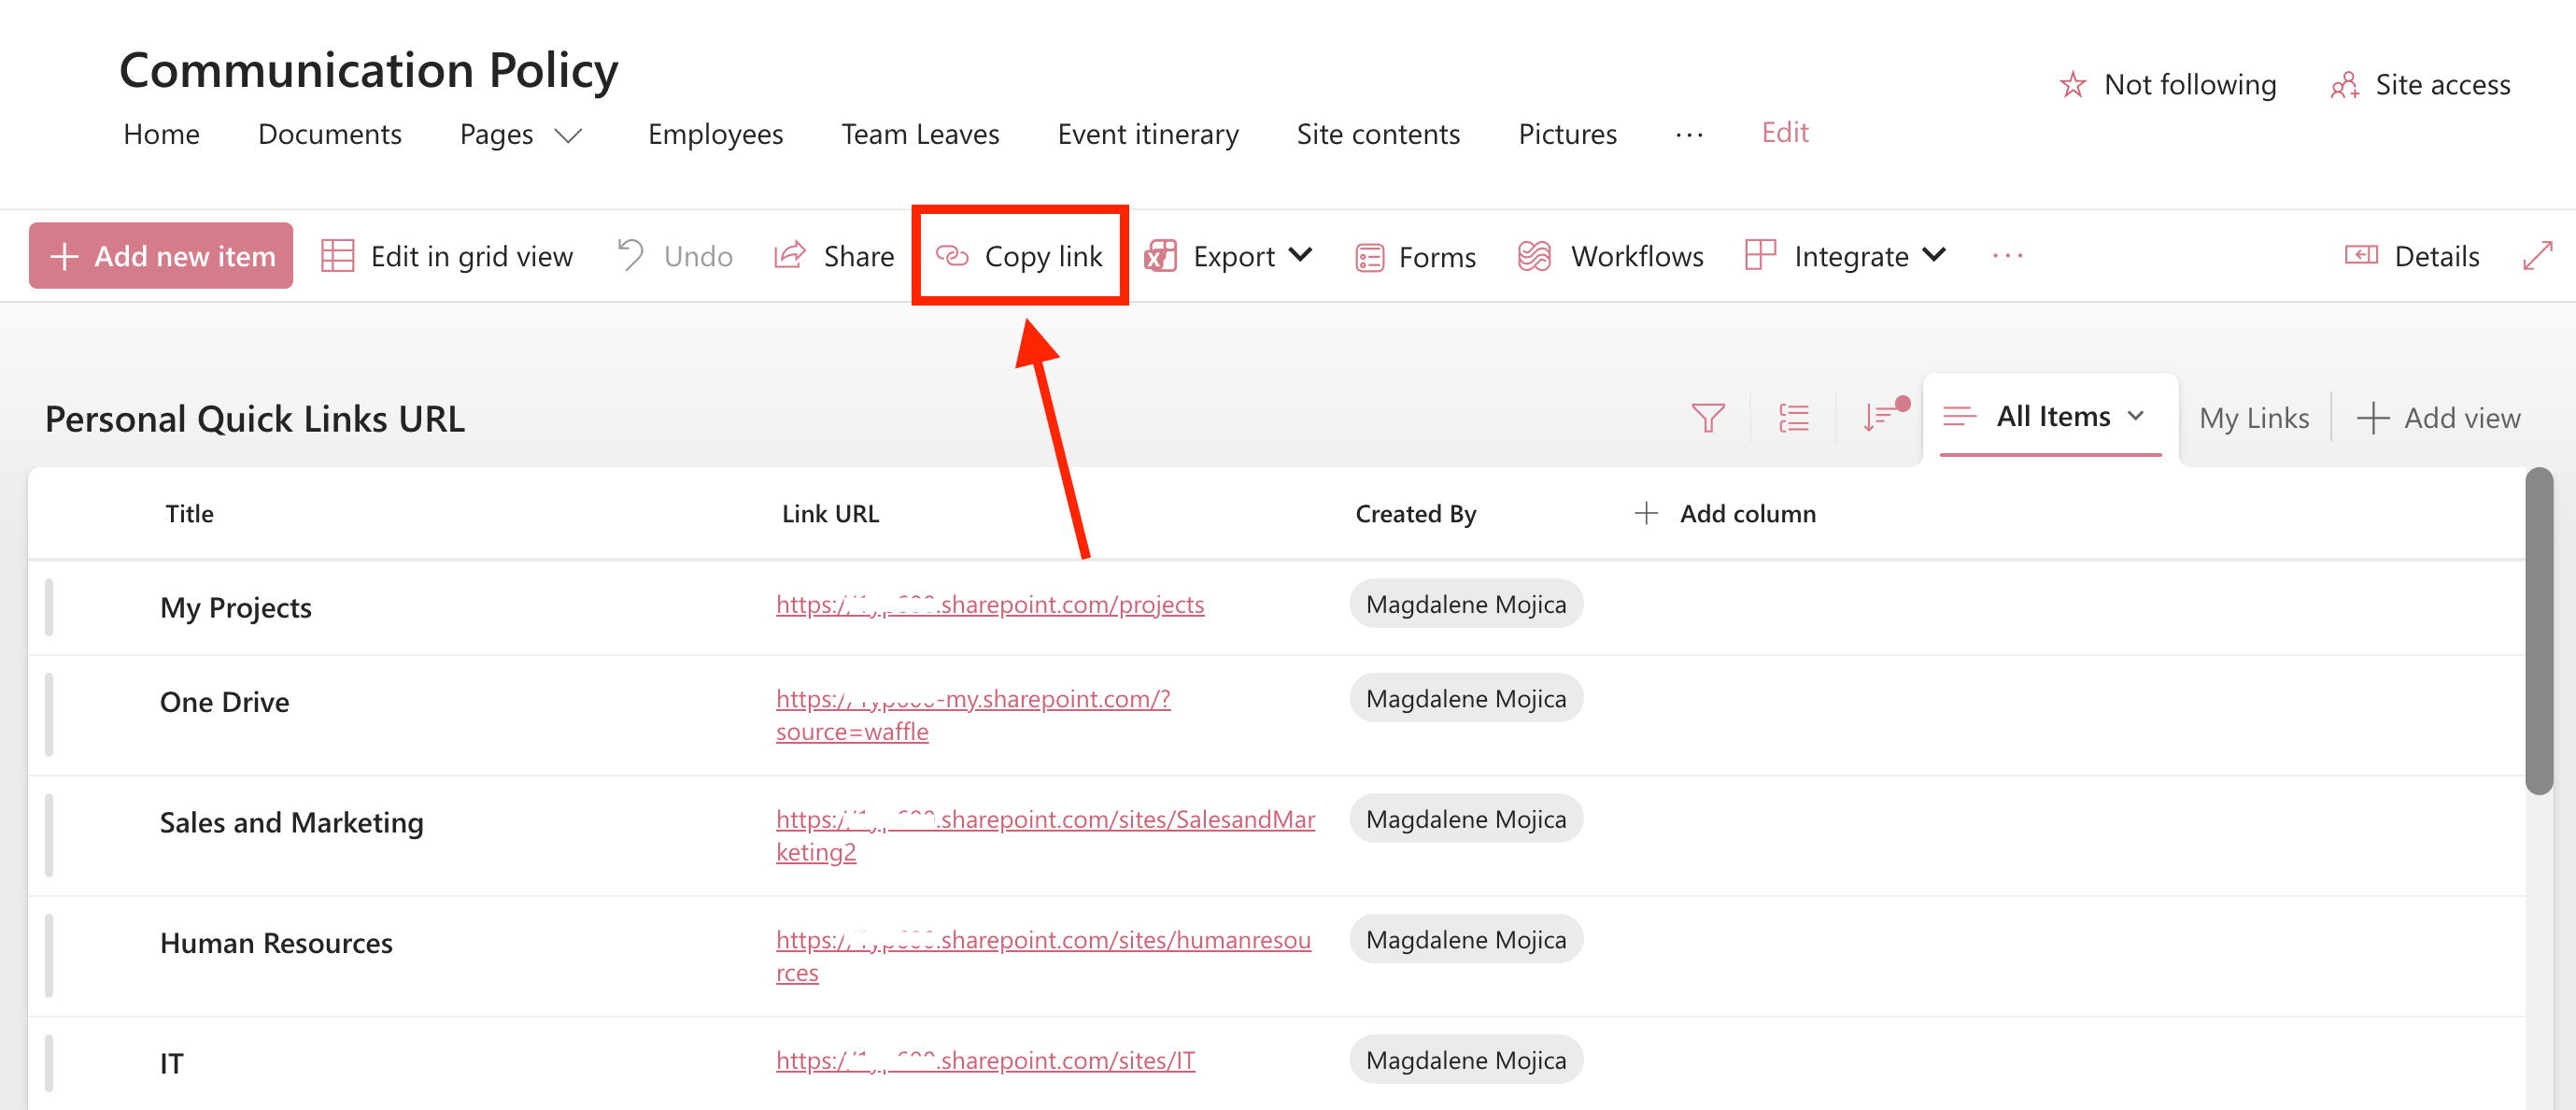Screen dimensions: 2576x1110
Task: Click the Created By column header
Action: click(1415, 514)
